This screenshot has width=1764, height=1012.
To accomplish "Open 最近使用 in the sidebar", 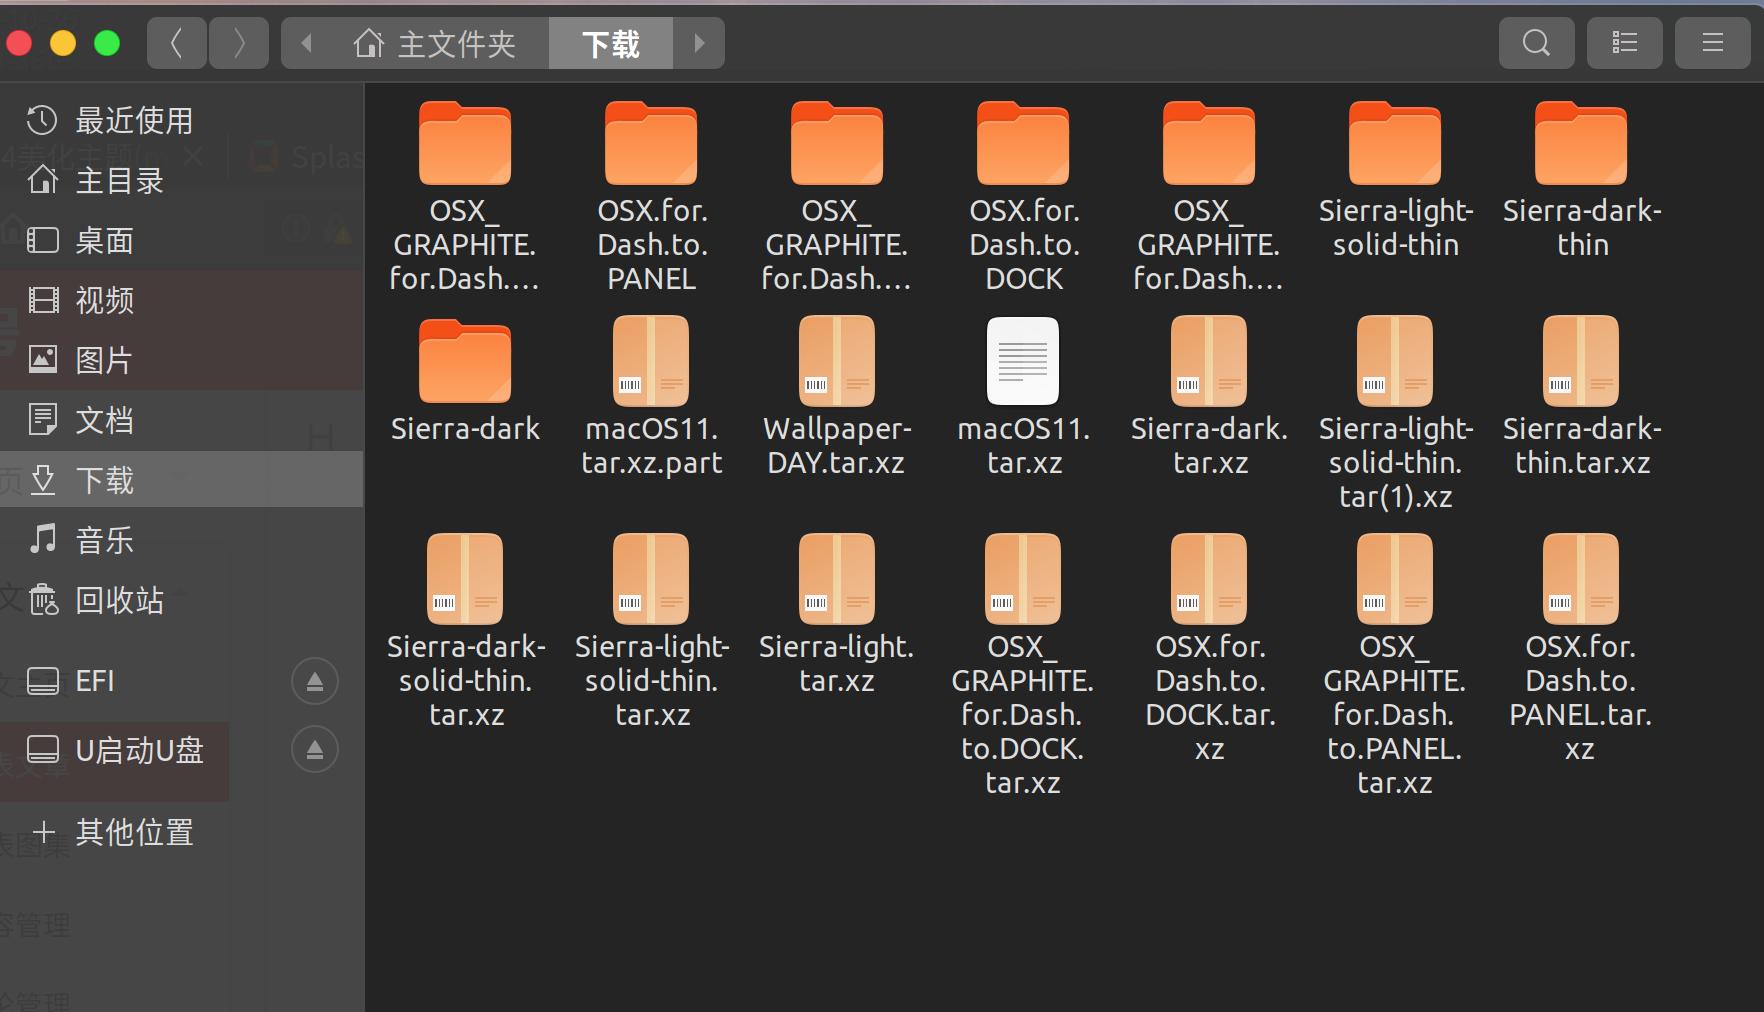I will pyautogui.click(x=181, y=121).
